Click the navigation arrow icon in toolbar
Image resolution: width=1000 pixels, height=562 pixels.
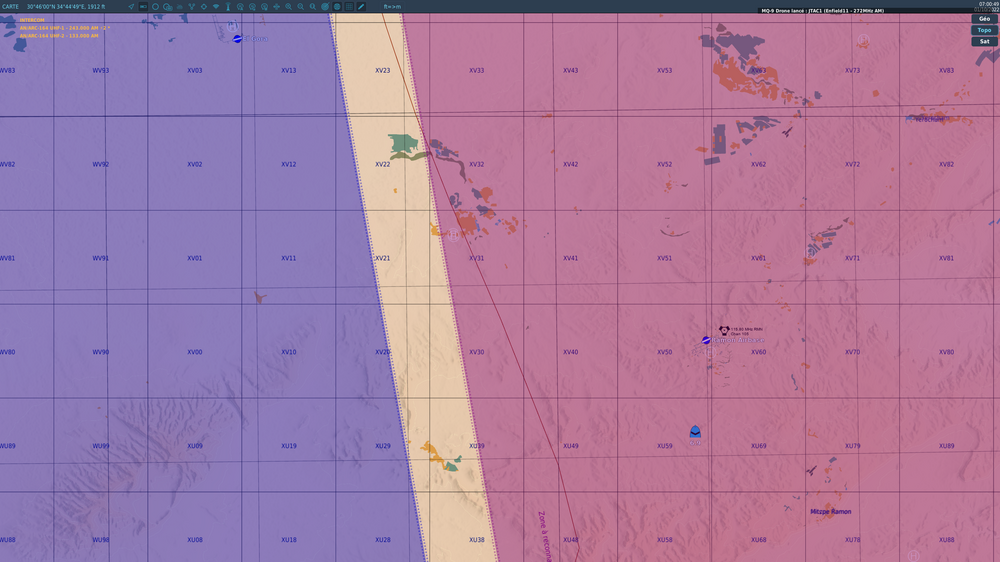pyautogui.click(x=131, y=6)
